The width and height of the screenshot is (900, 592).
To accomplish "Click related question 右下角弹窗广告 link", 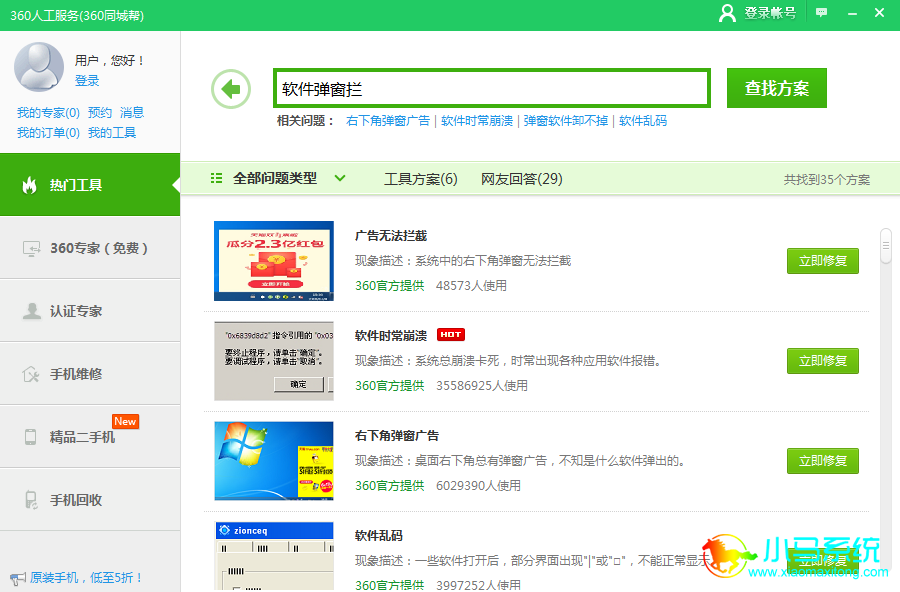I will [388, 121].
